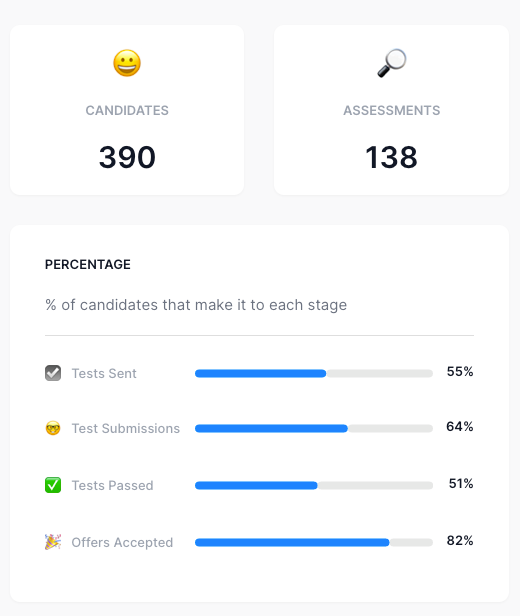Click the Test Submissions label
Screen dimensions: 520x616
pyautogui.click(x=126, y=428)
